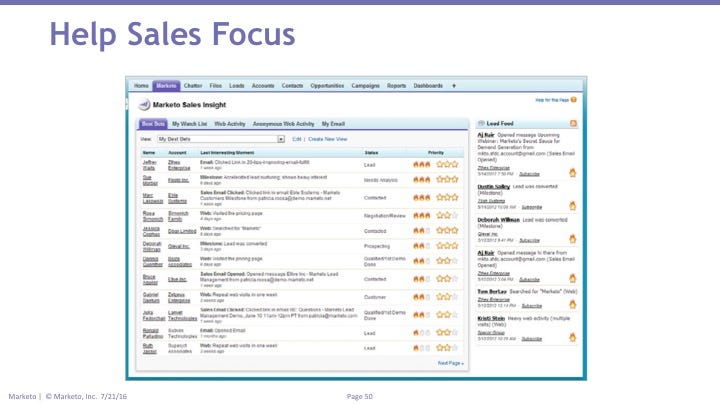
Task: Select the Marketo tab
Action: pyautogui.click(x=166, y=86)
